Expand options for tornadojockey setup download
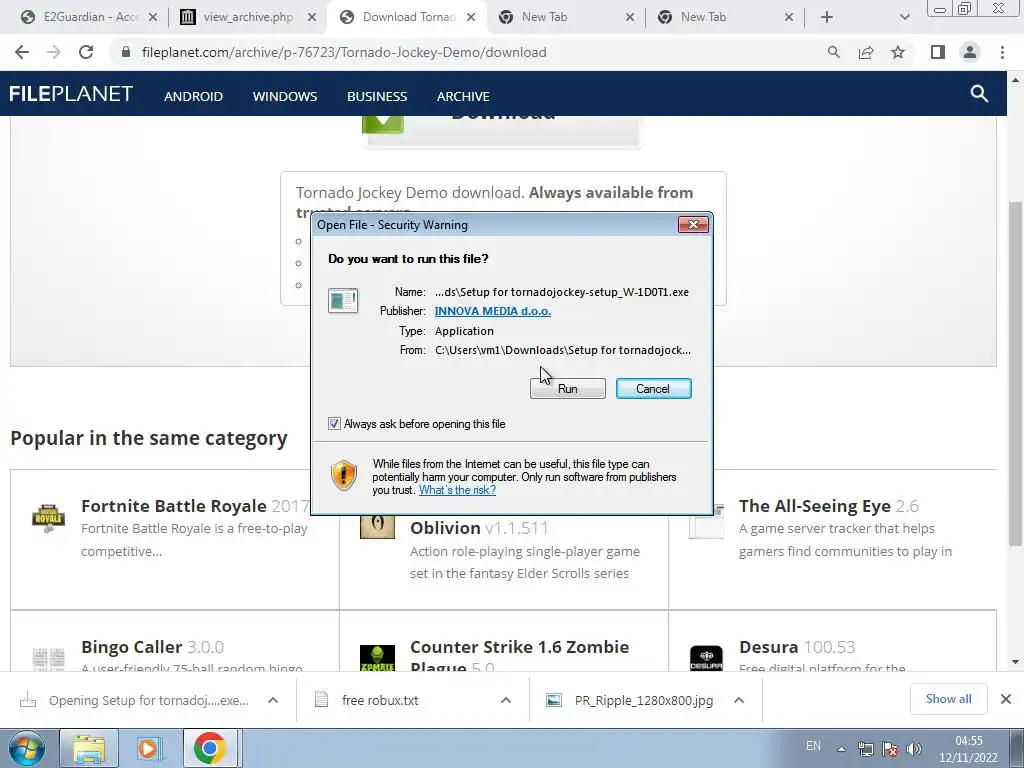The width and height of the screenshot is (1024, 768). (273, 700)
